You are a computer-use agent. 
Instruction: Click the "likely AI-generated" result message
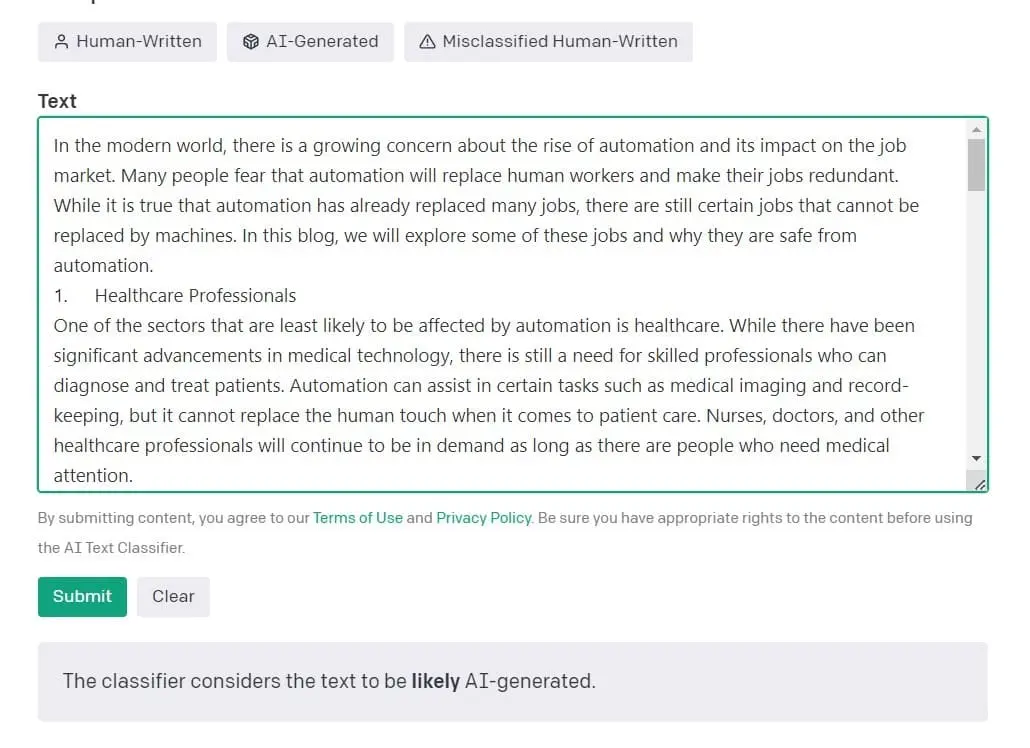(x=329, y=682)
